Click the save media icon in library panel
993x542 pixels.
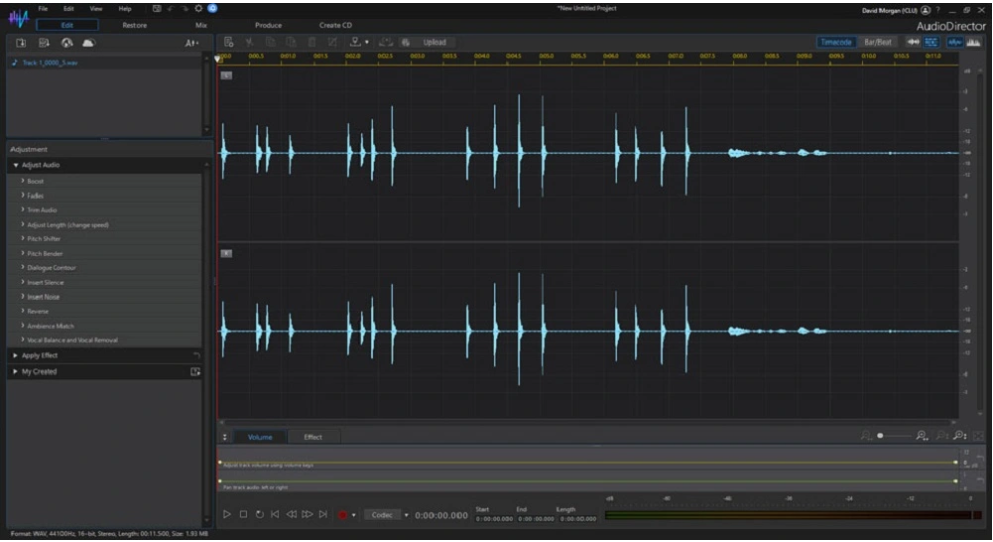(x=44, y=43)
